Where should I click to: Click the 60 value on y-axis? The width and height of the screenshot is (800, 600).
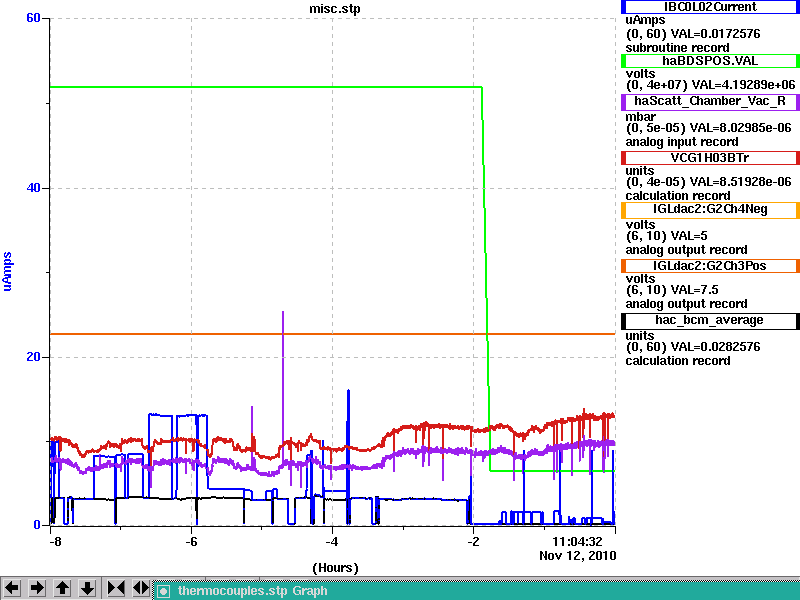(33, 18)
